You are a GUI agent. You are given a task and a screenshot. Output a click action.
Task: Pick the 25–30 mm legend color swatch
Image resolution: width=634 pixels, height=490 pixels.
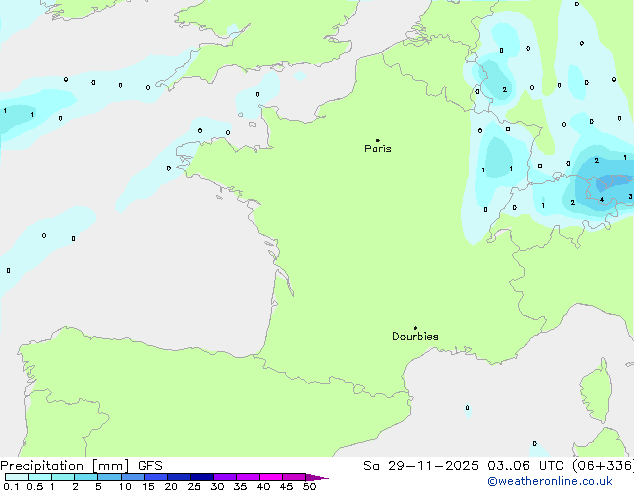(x=201, y=477)
